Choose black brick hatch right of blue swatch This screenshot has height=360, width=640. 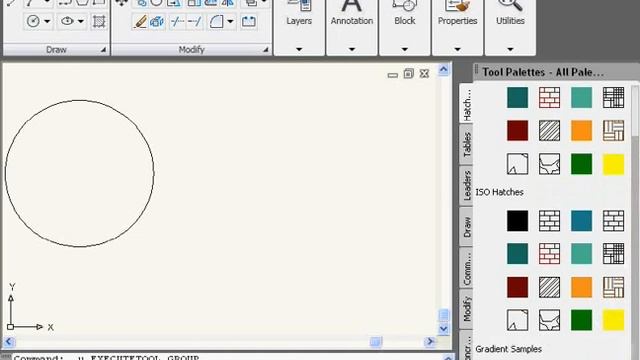click(x=613, y=221)
